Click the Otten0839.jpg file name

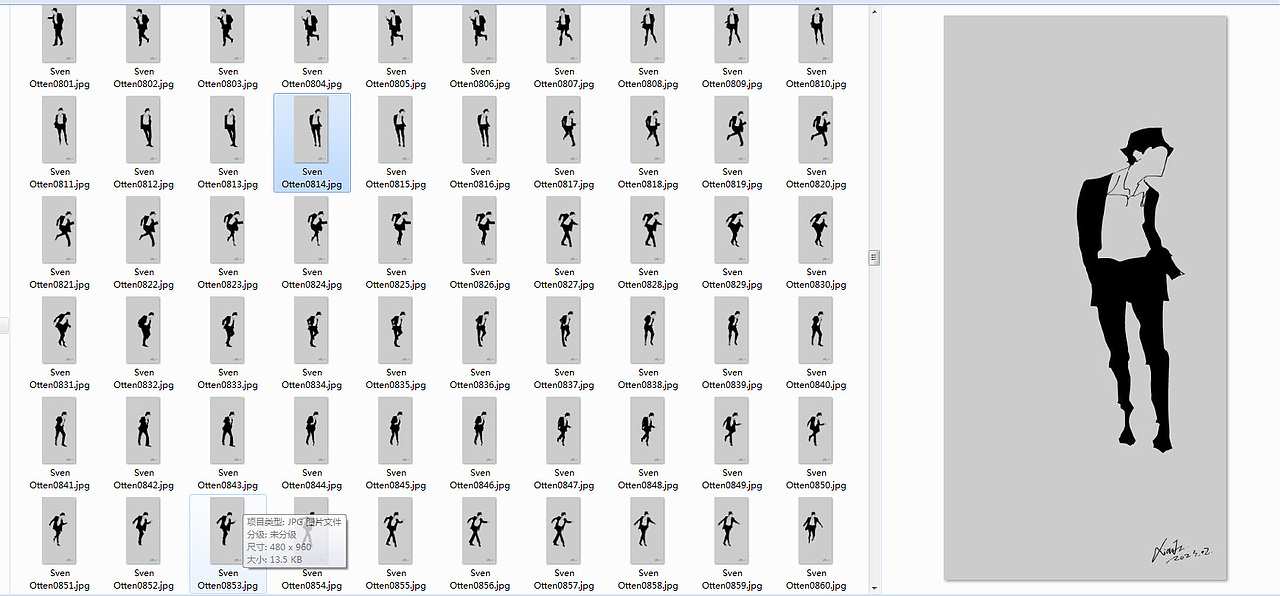[732, 378]
